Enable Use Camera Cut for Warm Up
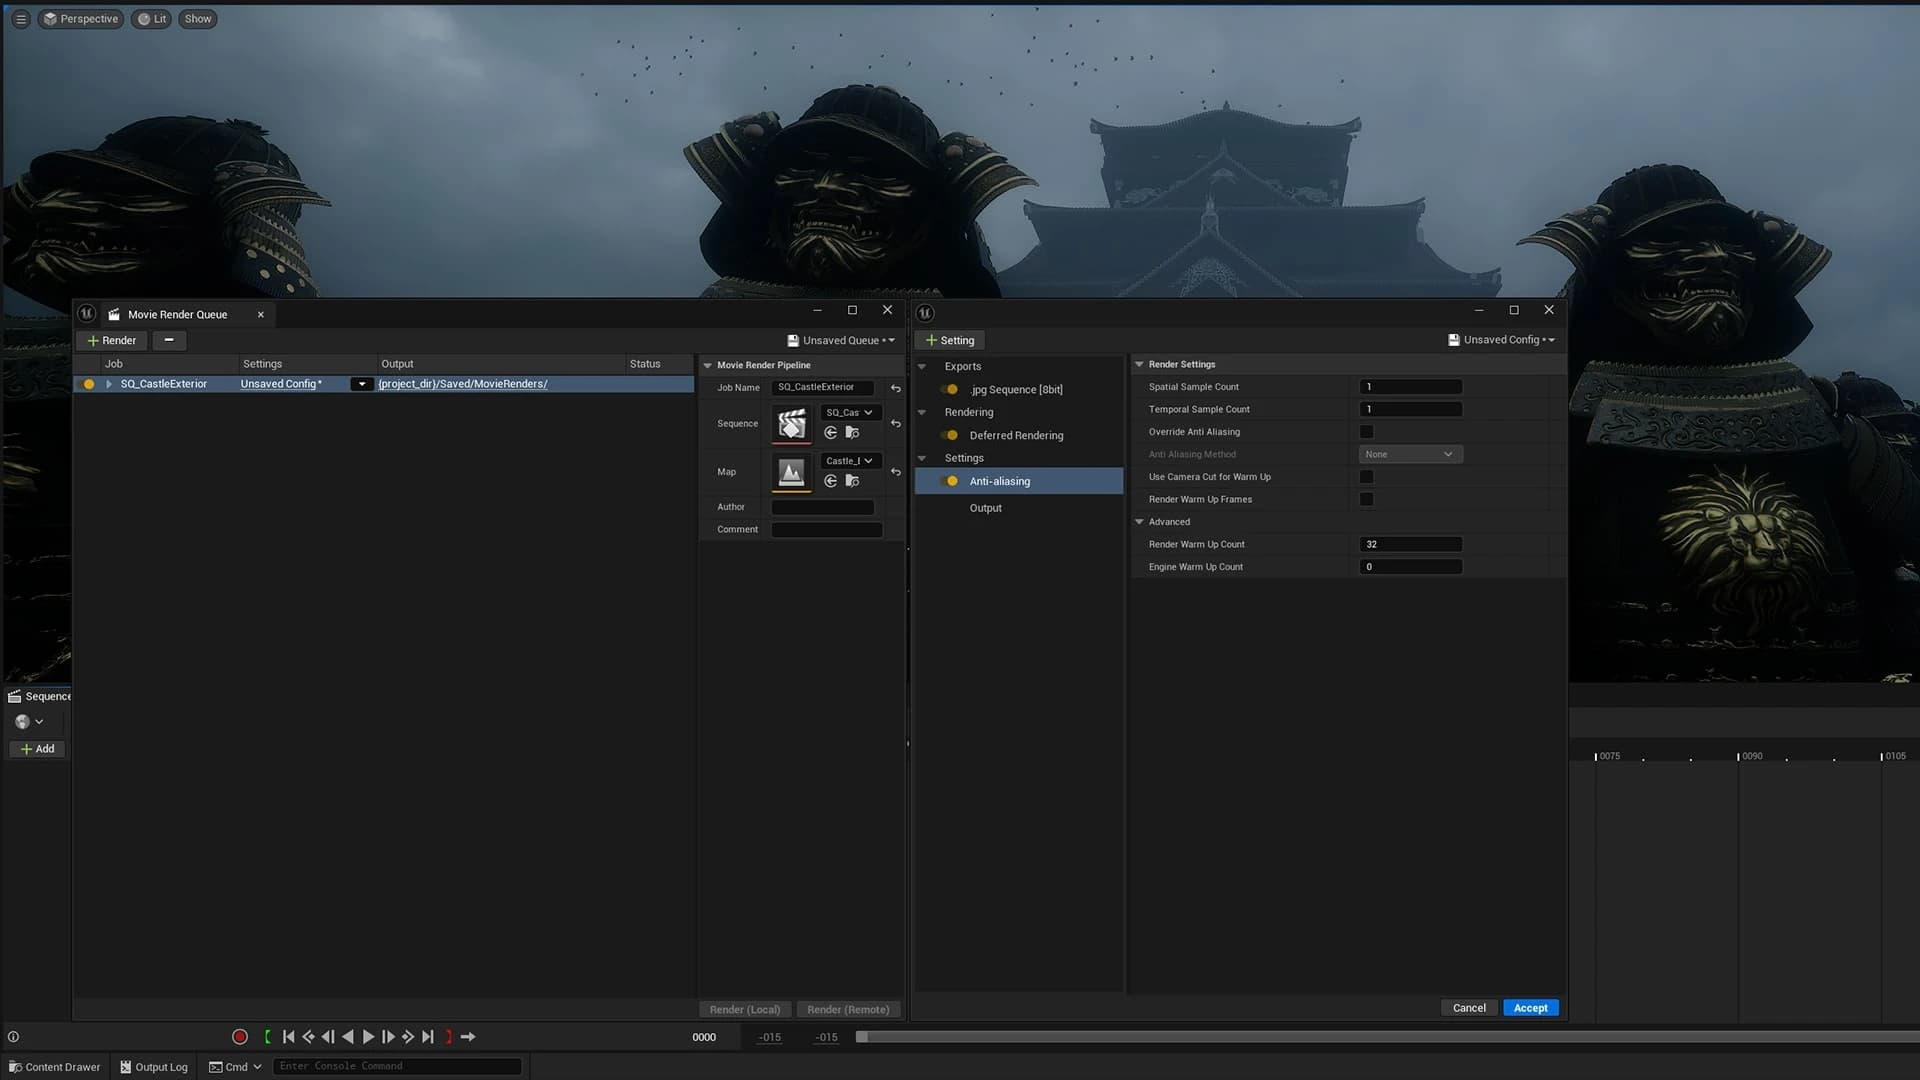 [1366, 477]
